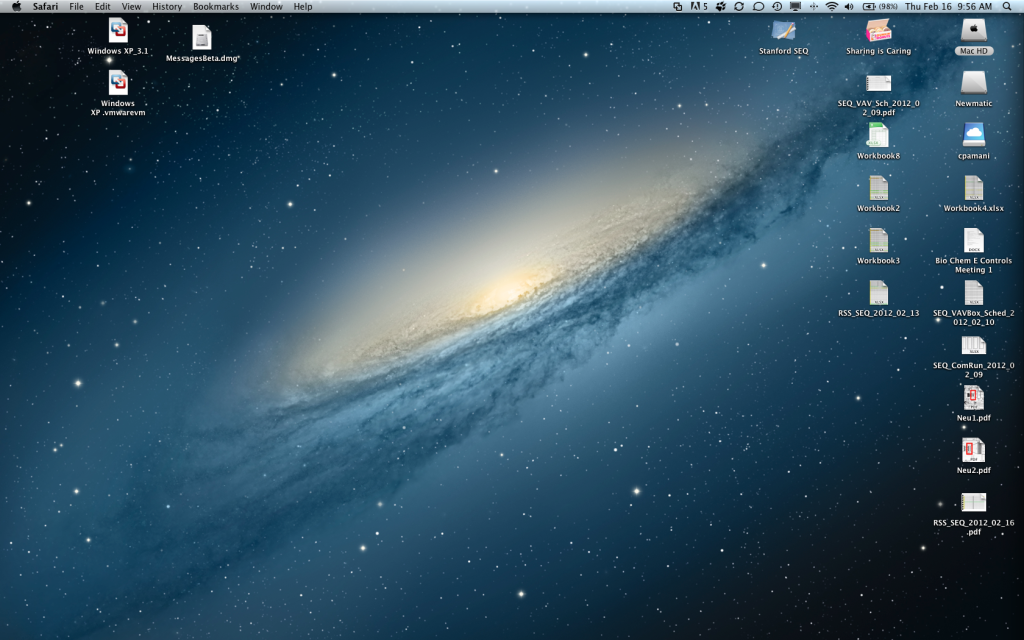This screenshot has height=640, width=1024.
Task: Select the Neu1.pdf file icon
Action: coord(974,397)
